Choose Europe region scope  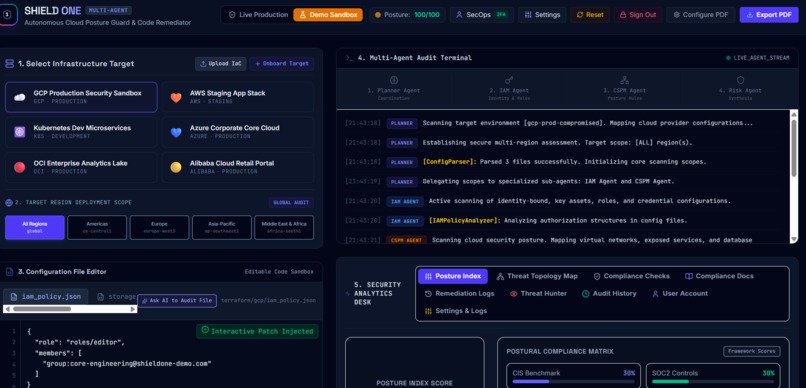point(159,227)
